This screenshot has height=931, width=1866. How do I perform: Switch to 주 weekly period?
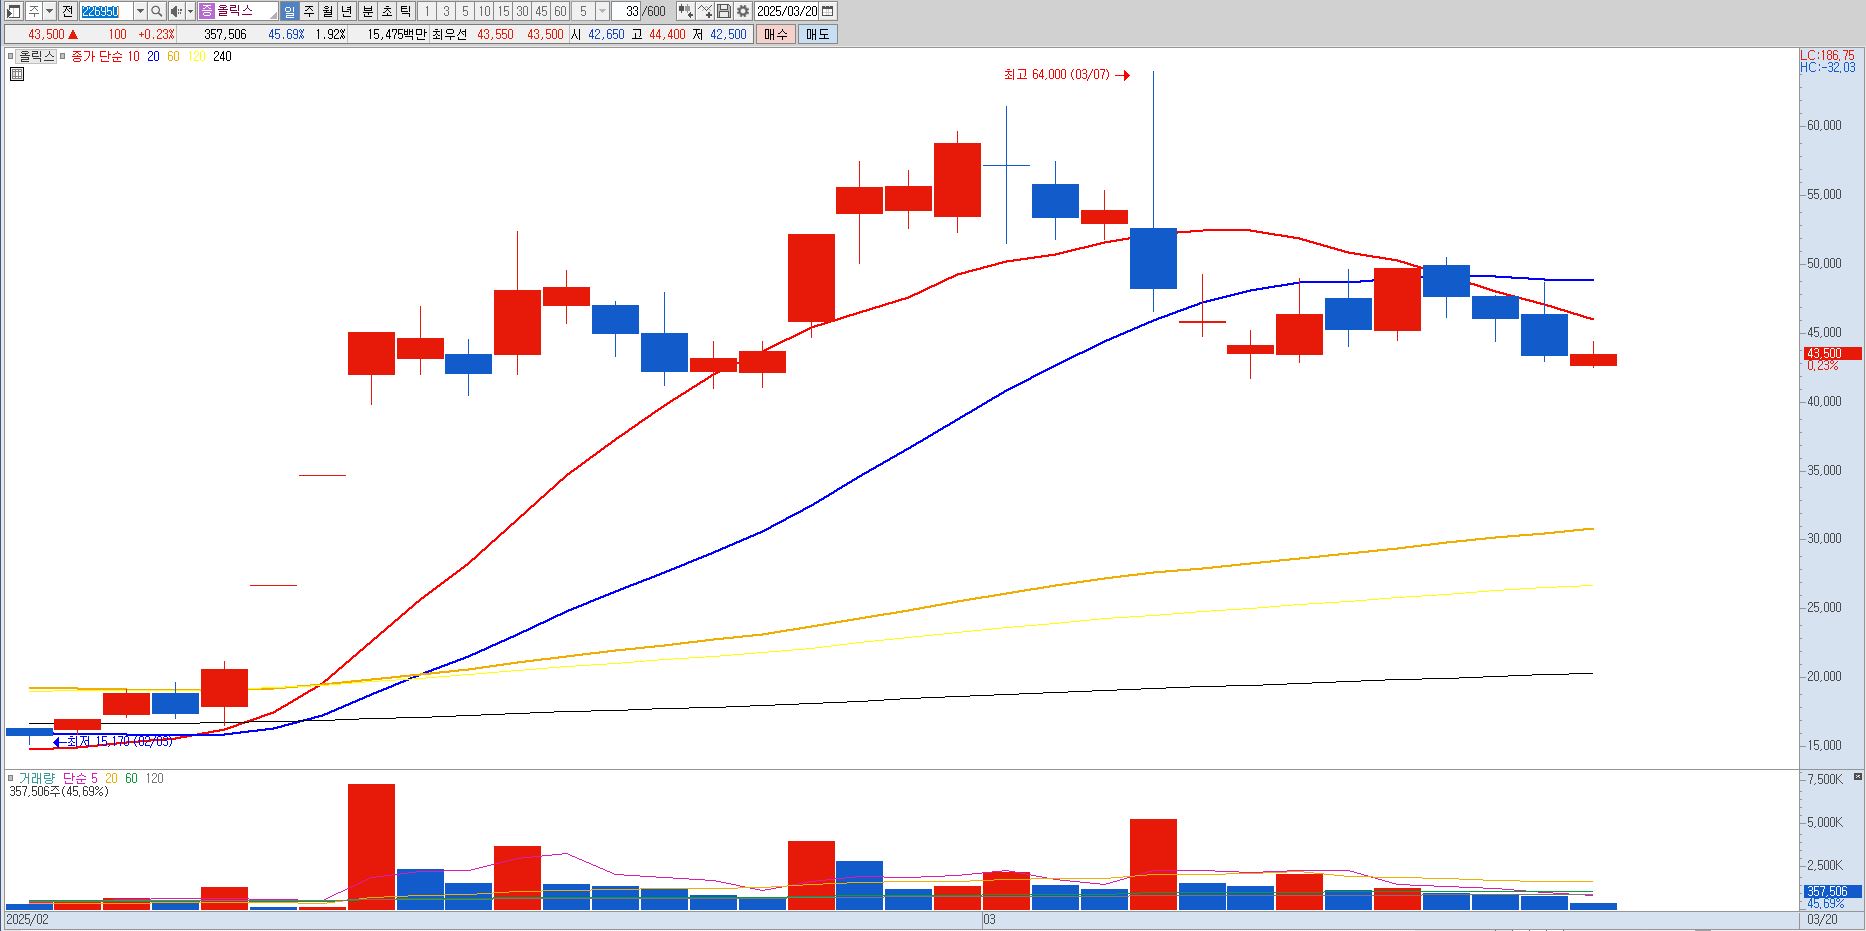[308, 11]
